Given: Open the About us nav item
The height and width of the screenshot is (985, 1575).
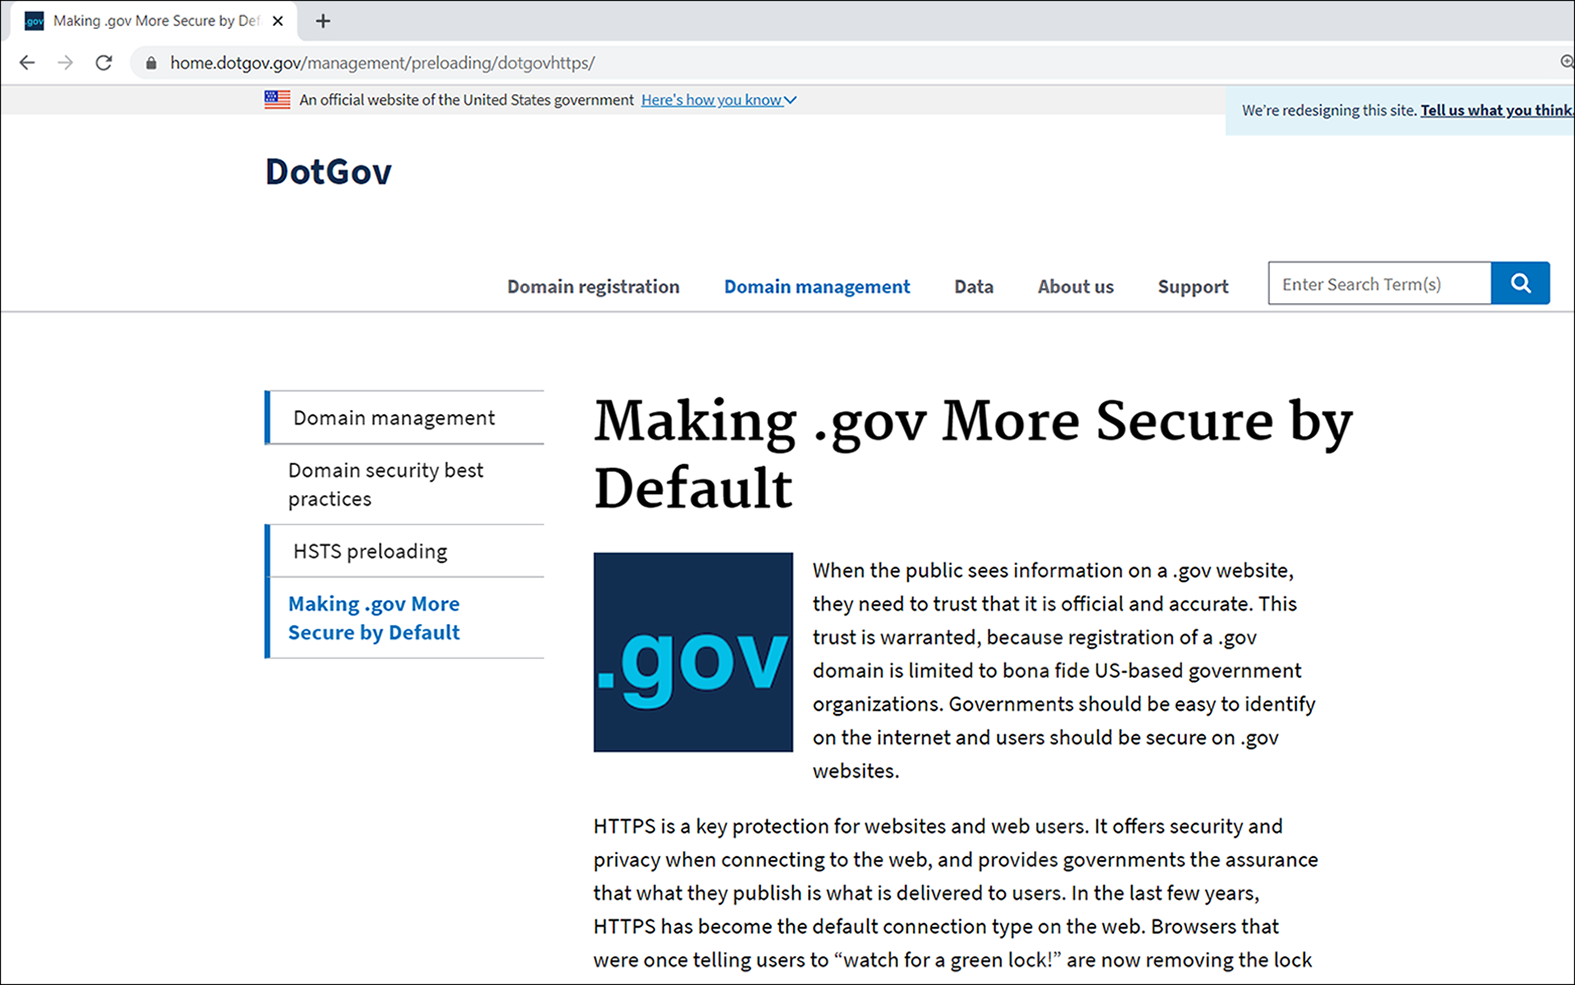Looking at the screenshot, I should point(1075,287).
